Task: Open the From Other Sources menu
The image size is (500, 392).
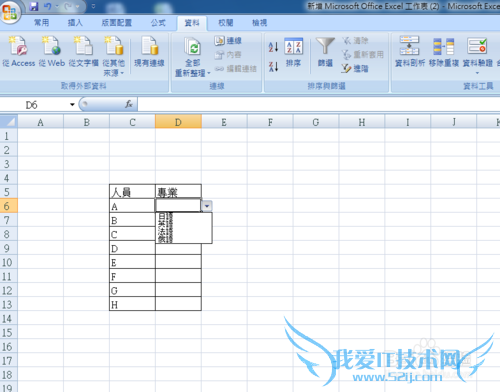Action: (x=113, y=56)
